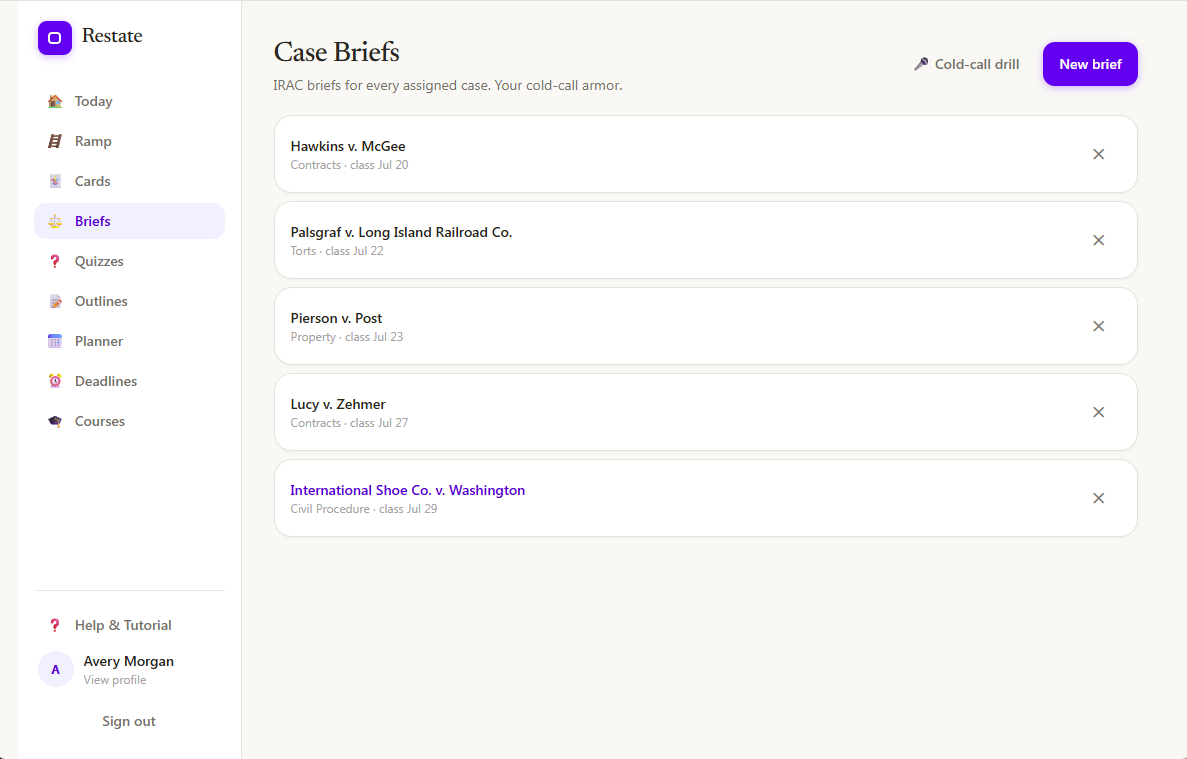Select the Briefs sidebar item
1187x759 pixels.
129,221
